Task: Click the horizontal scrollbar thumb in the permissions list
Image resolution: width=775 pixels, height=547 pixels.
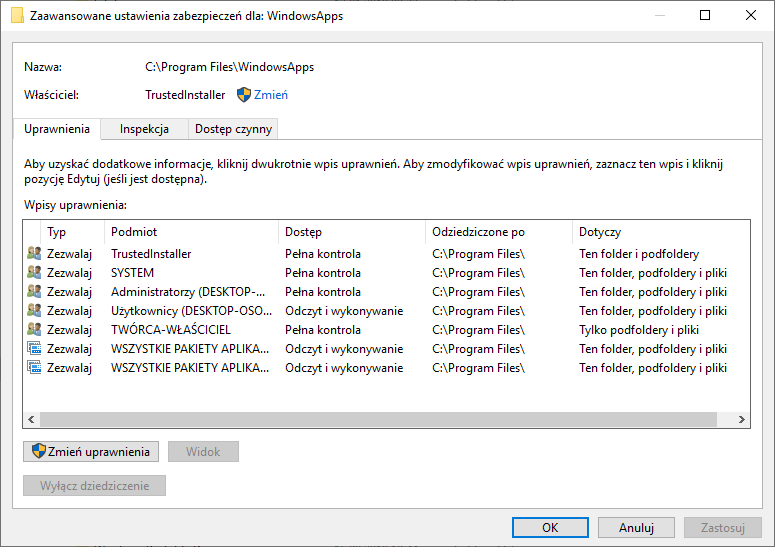Action: click(x=379, y=420)
